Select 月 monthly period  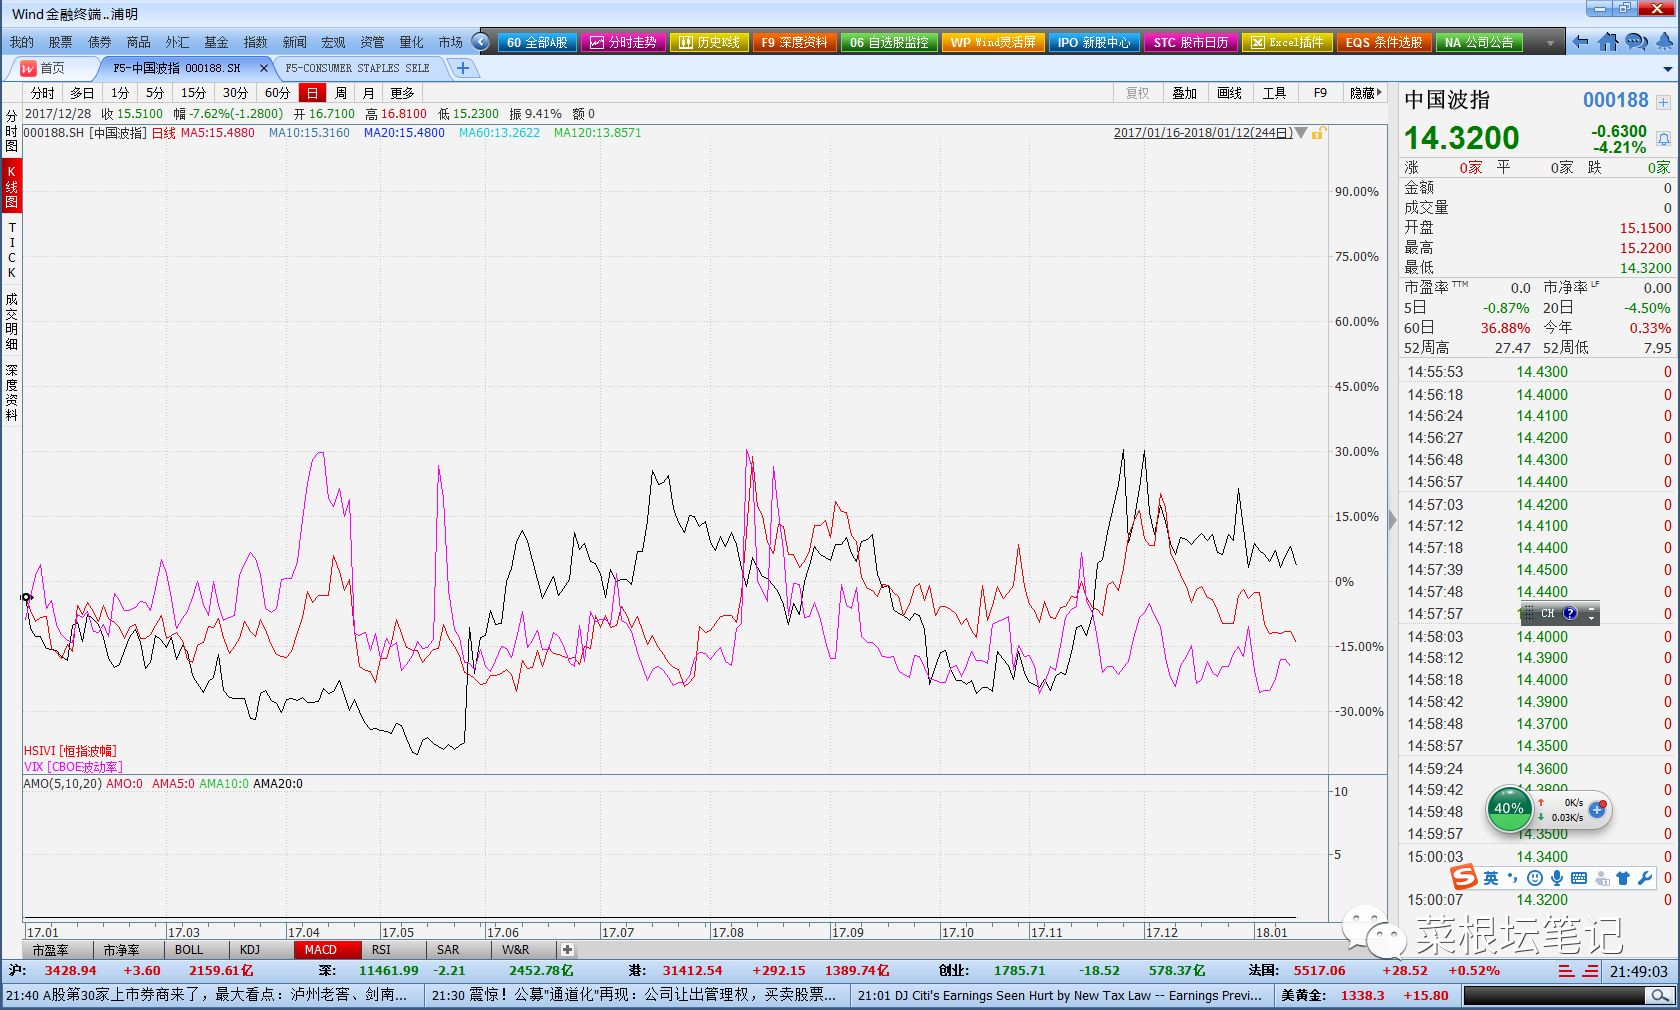pos(369,93)
